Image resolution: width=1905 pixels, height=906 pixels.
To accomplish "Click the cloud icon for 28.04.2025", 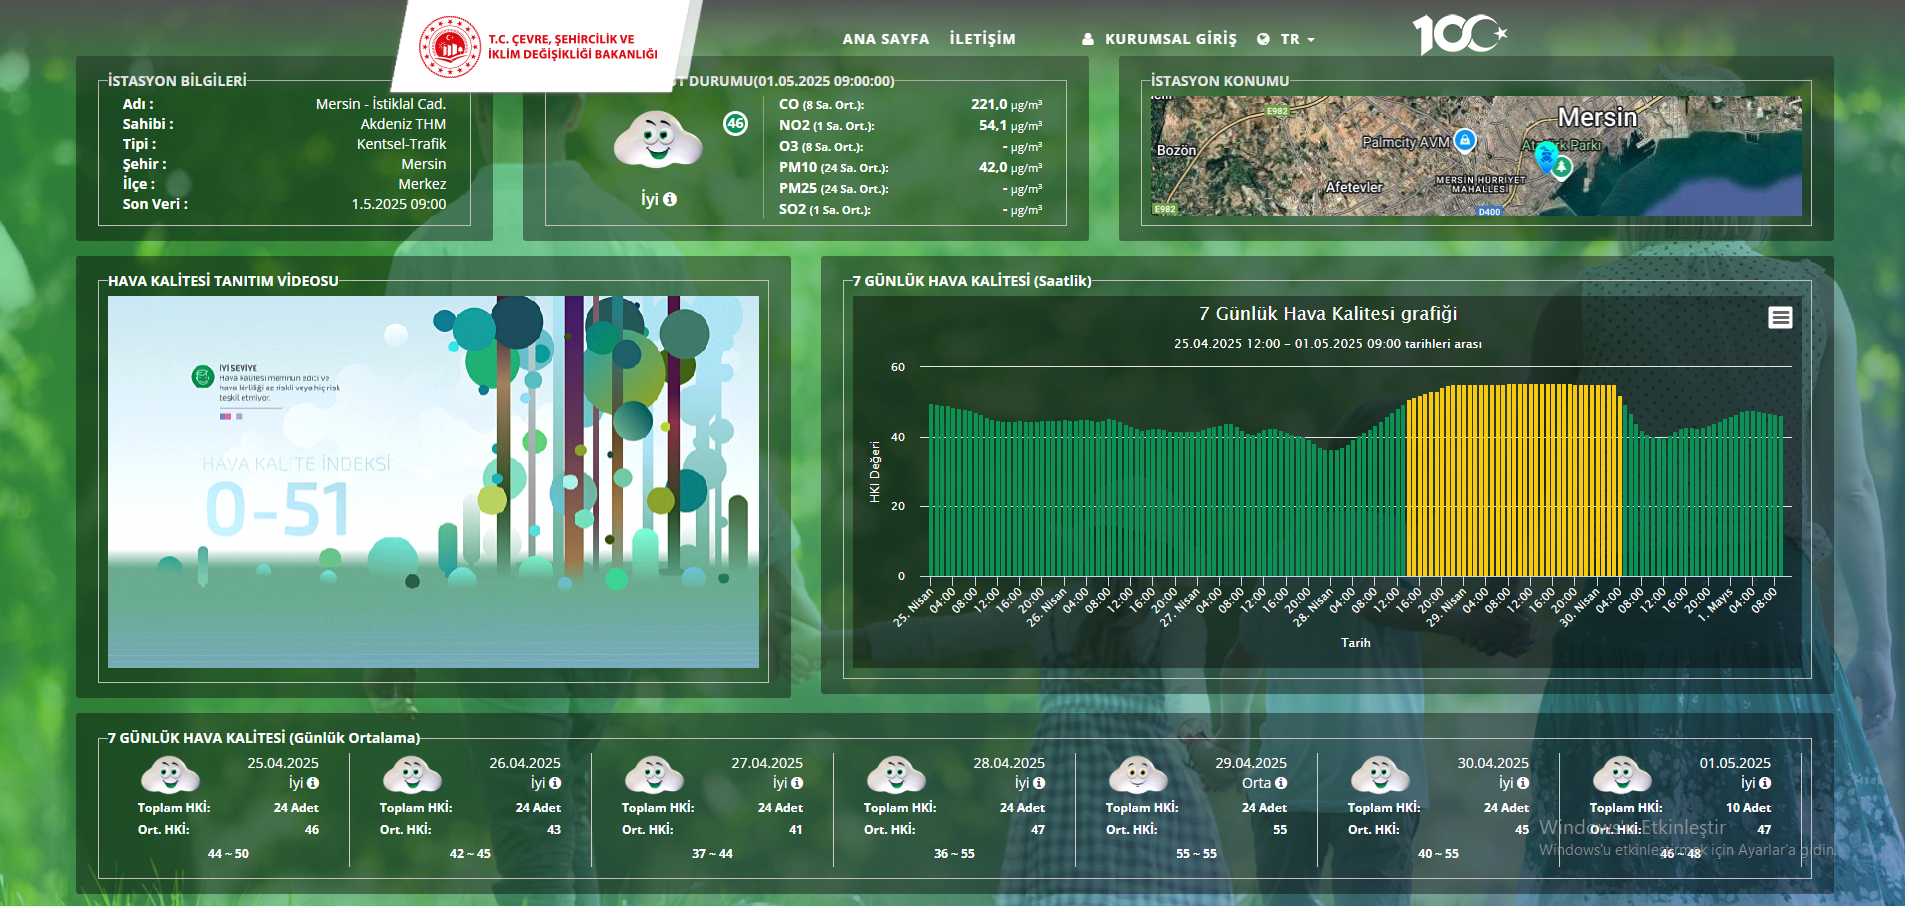I will click(x=896, y=775).
